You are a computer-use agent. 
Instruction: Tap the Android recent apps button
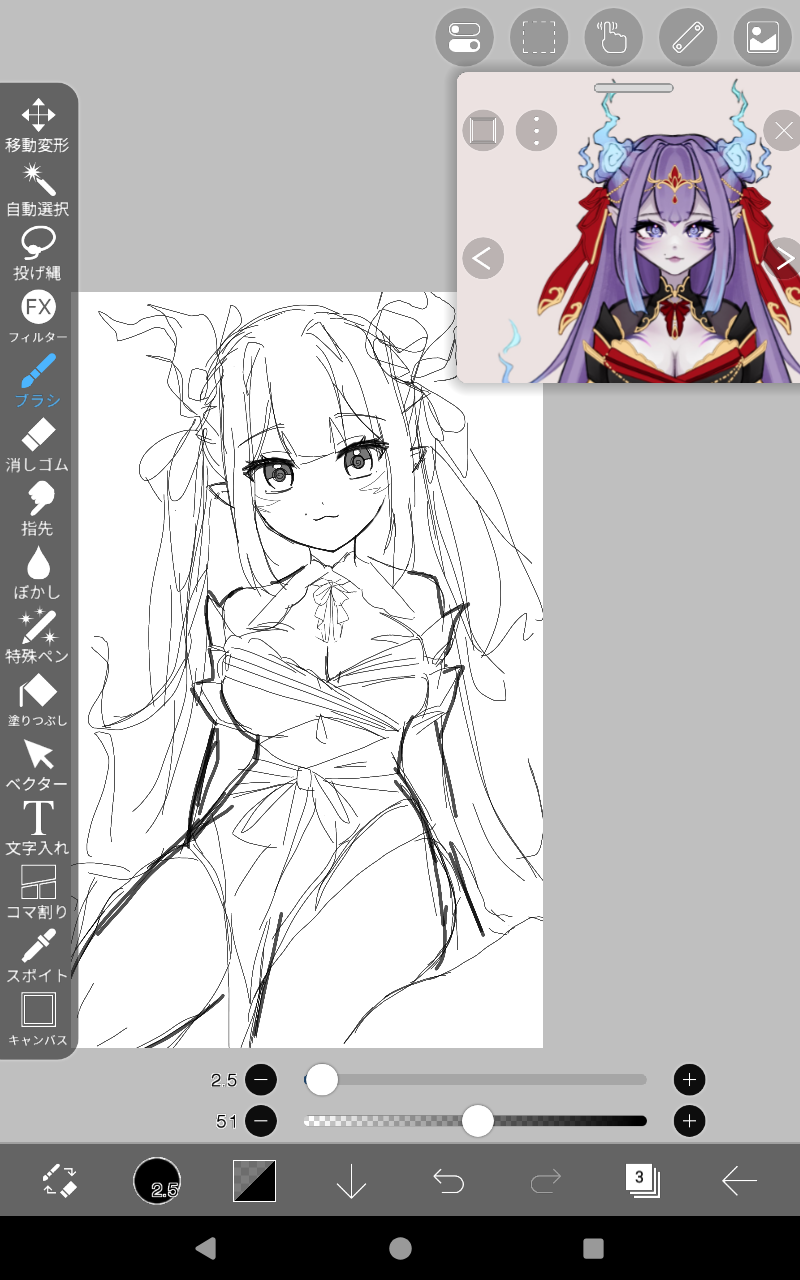593,1247
